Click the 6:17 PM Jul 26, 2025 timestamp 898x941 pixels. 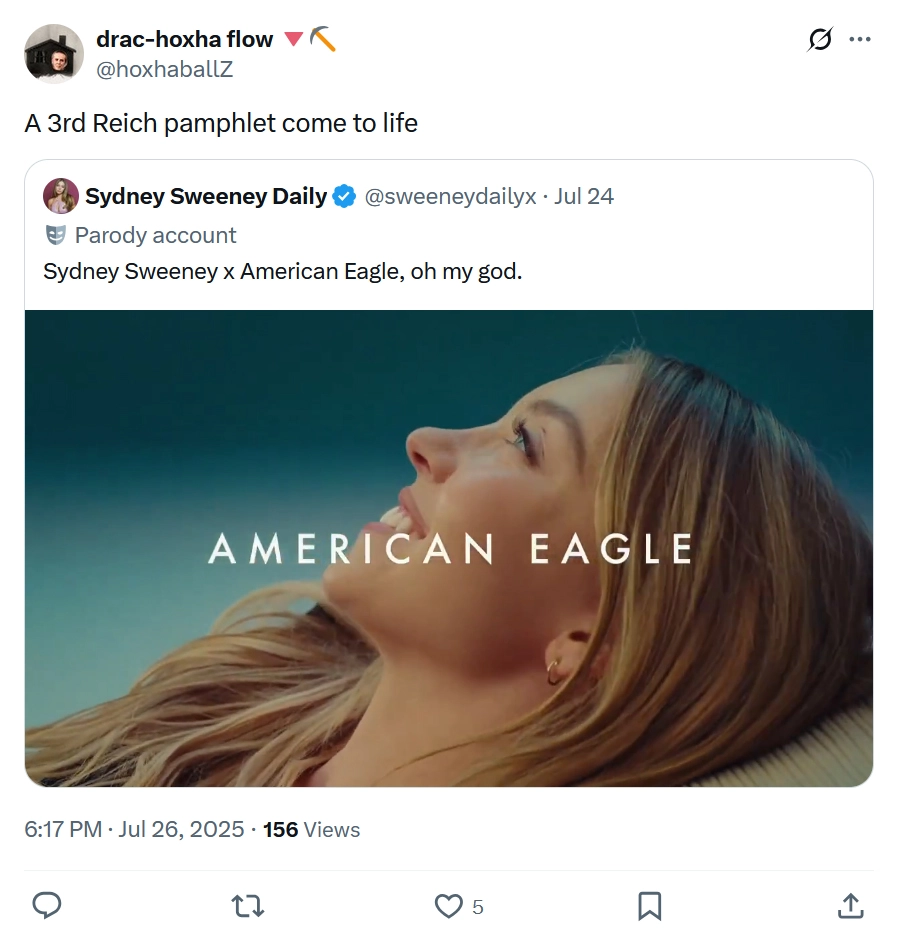[134, 829]
